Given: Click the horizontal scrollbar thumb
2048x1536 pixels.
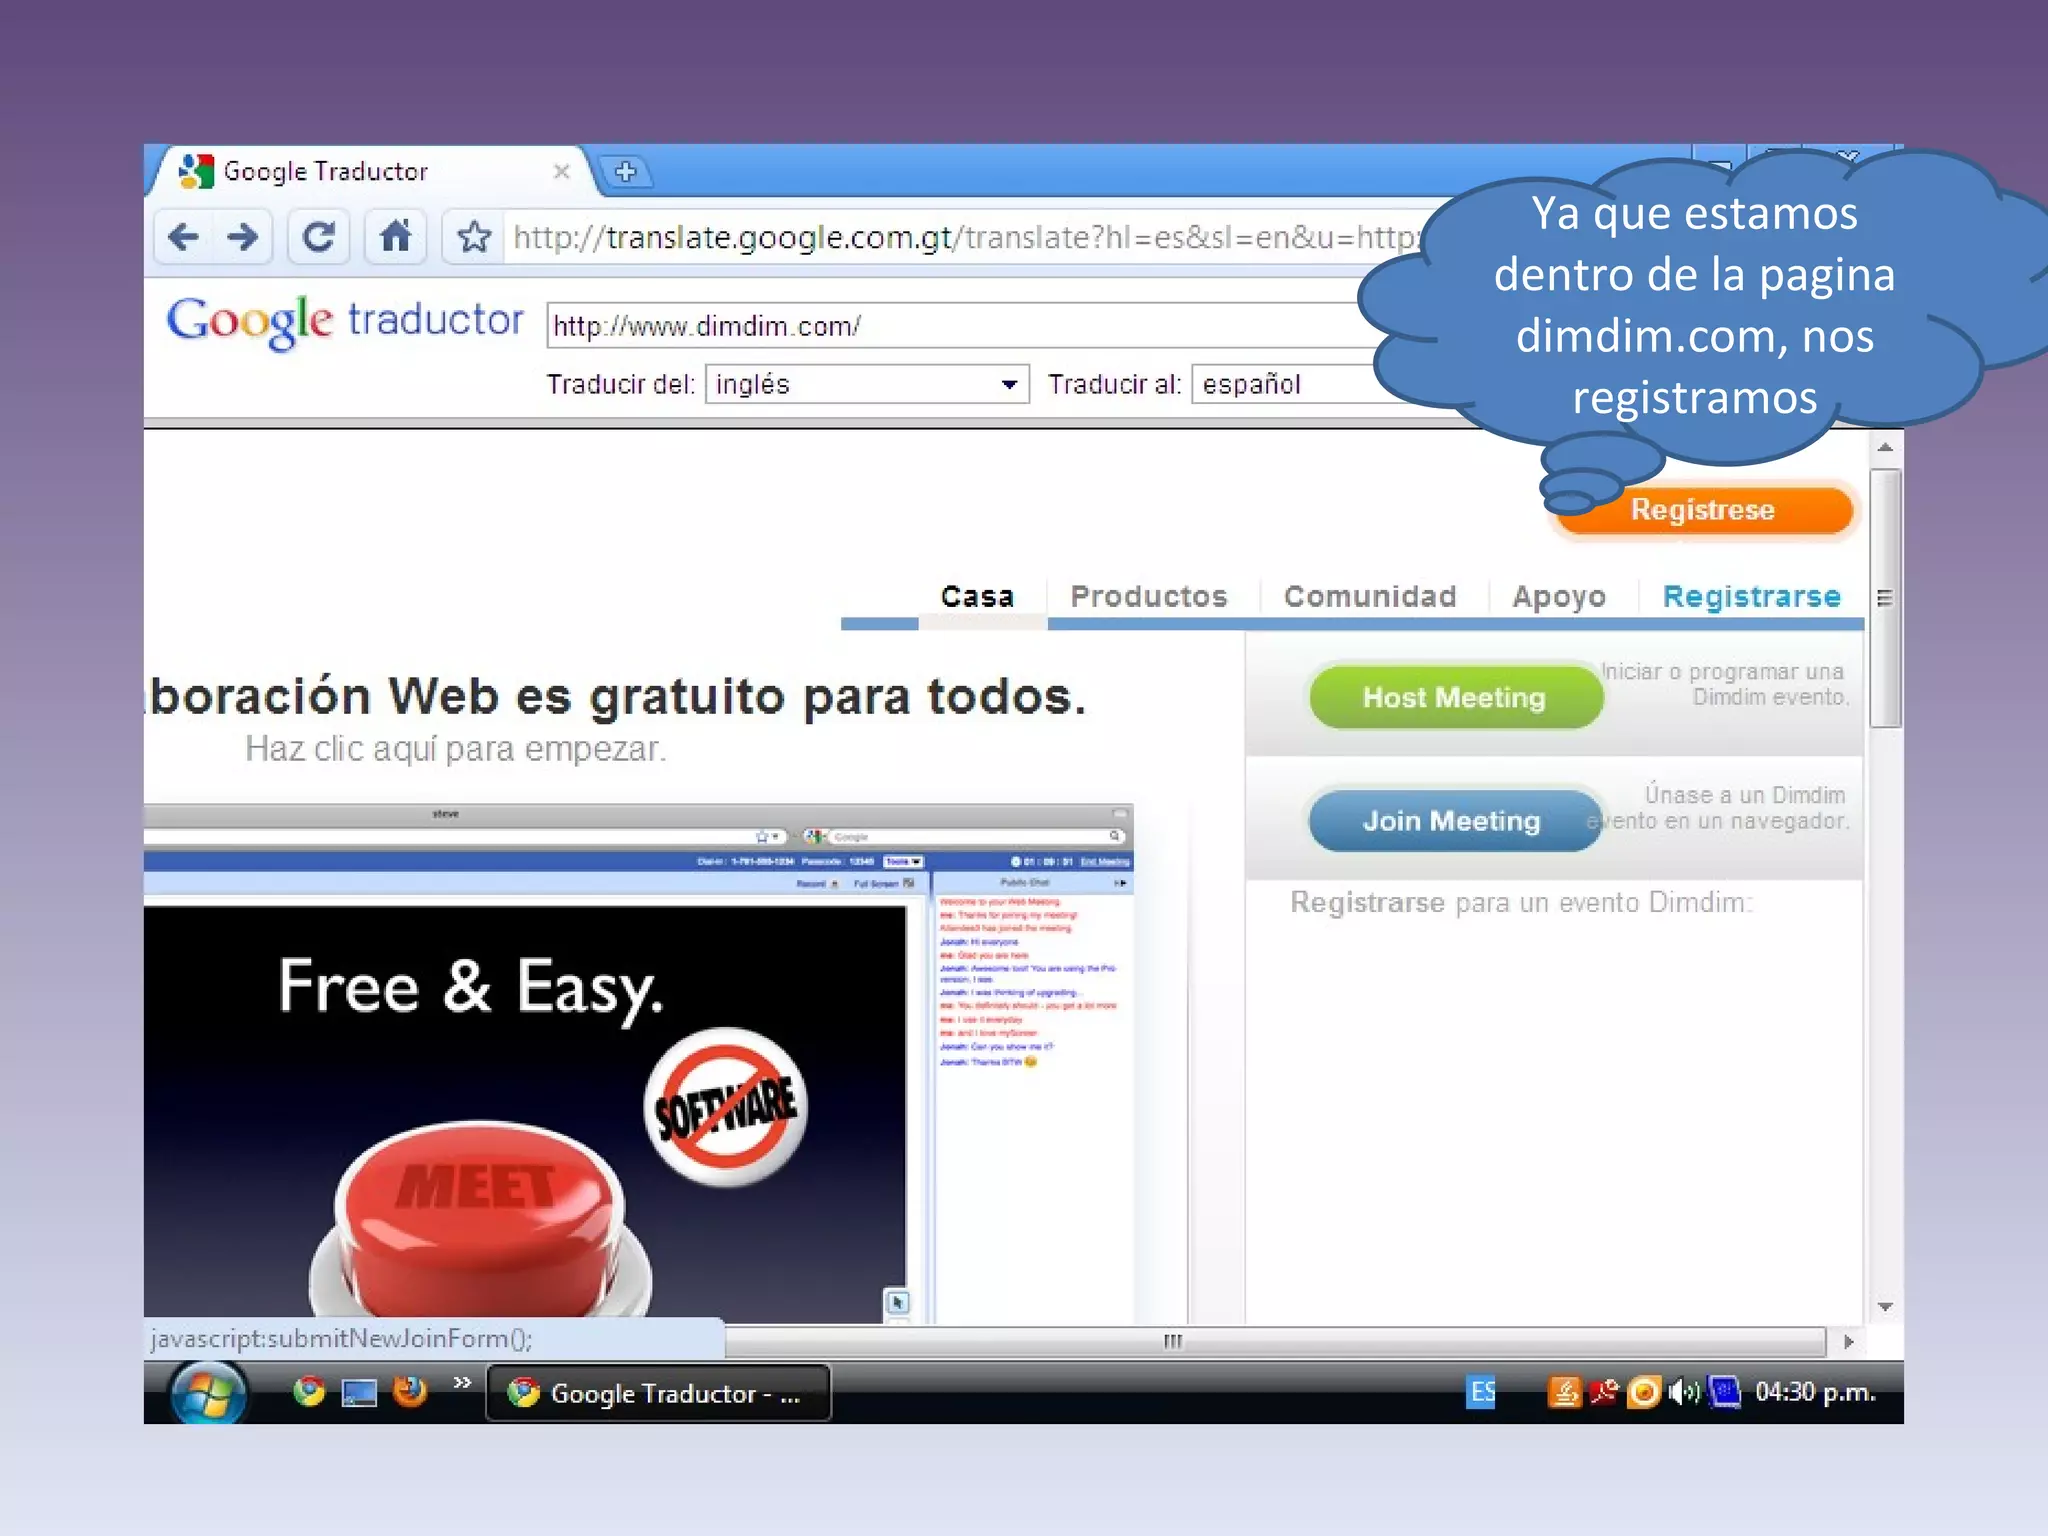Looking at the screenshot, I should click(1275, 1342).
